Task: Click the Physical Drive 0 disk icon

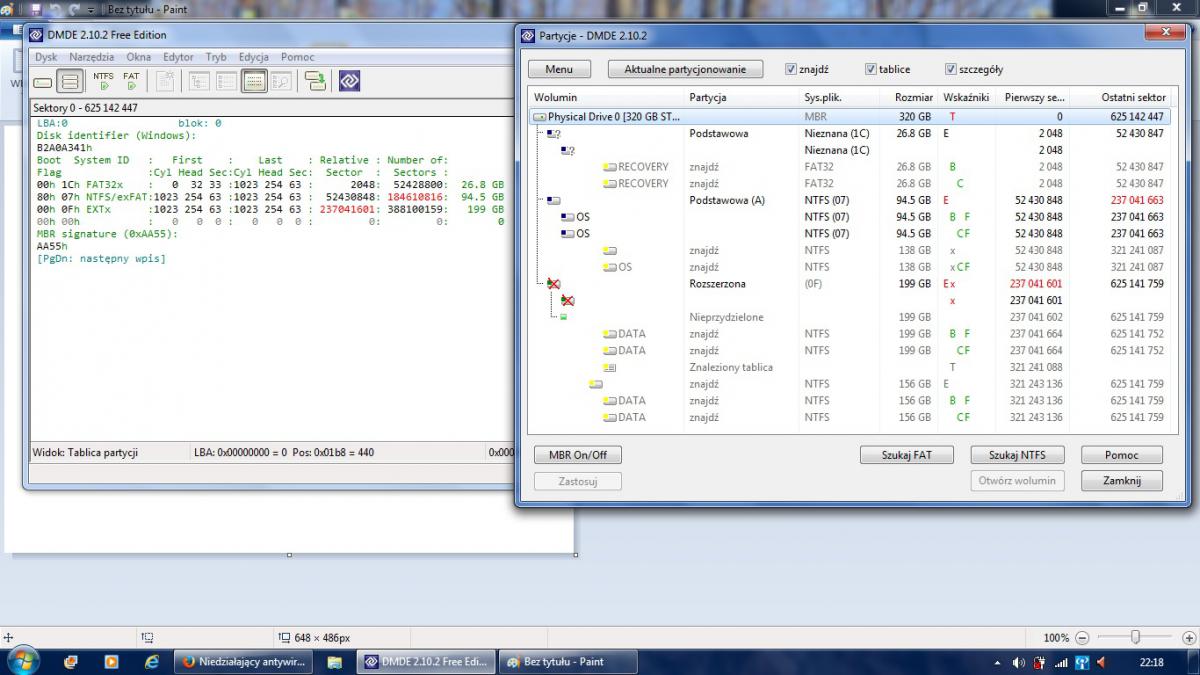Action: tap(540, 117)
